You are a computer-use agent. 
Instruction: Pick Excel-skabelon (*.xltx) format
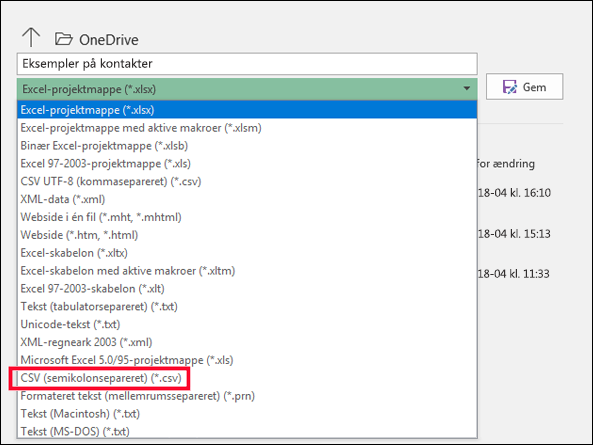pos(247,253)
